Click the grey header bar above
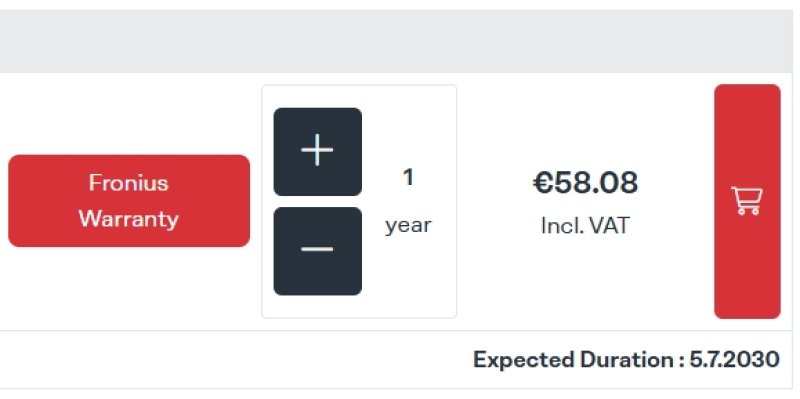 (396, 41)
